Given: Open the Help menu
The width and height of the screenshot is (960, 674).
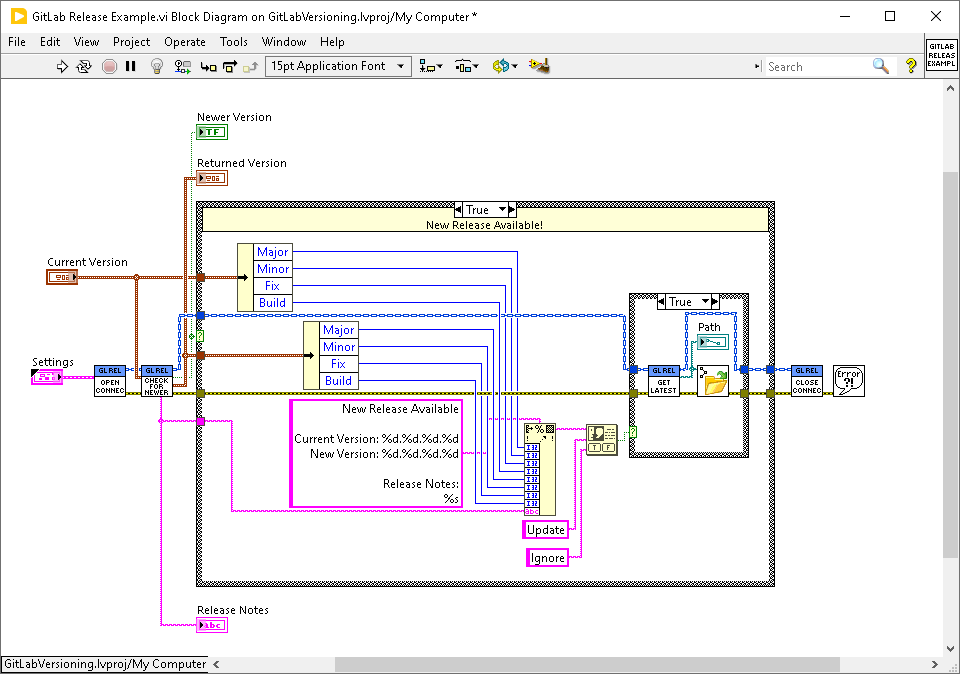Looking at the screenshot, I should [332, 42].
